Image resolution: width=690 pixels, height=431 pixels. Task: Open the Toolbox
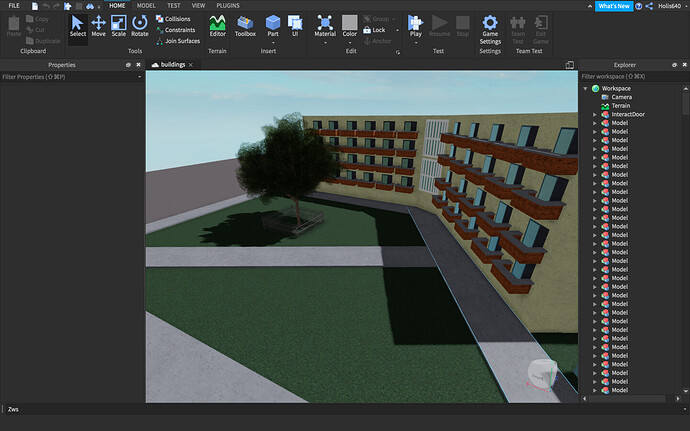tap(245, 26)
